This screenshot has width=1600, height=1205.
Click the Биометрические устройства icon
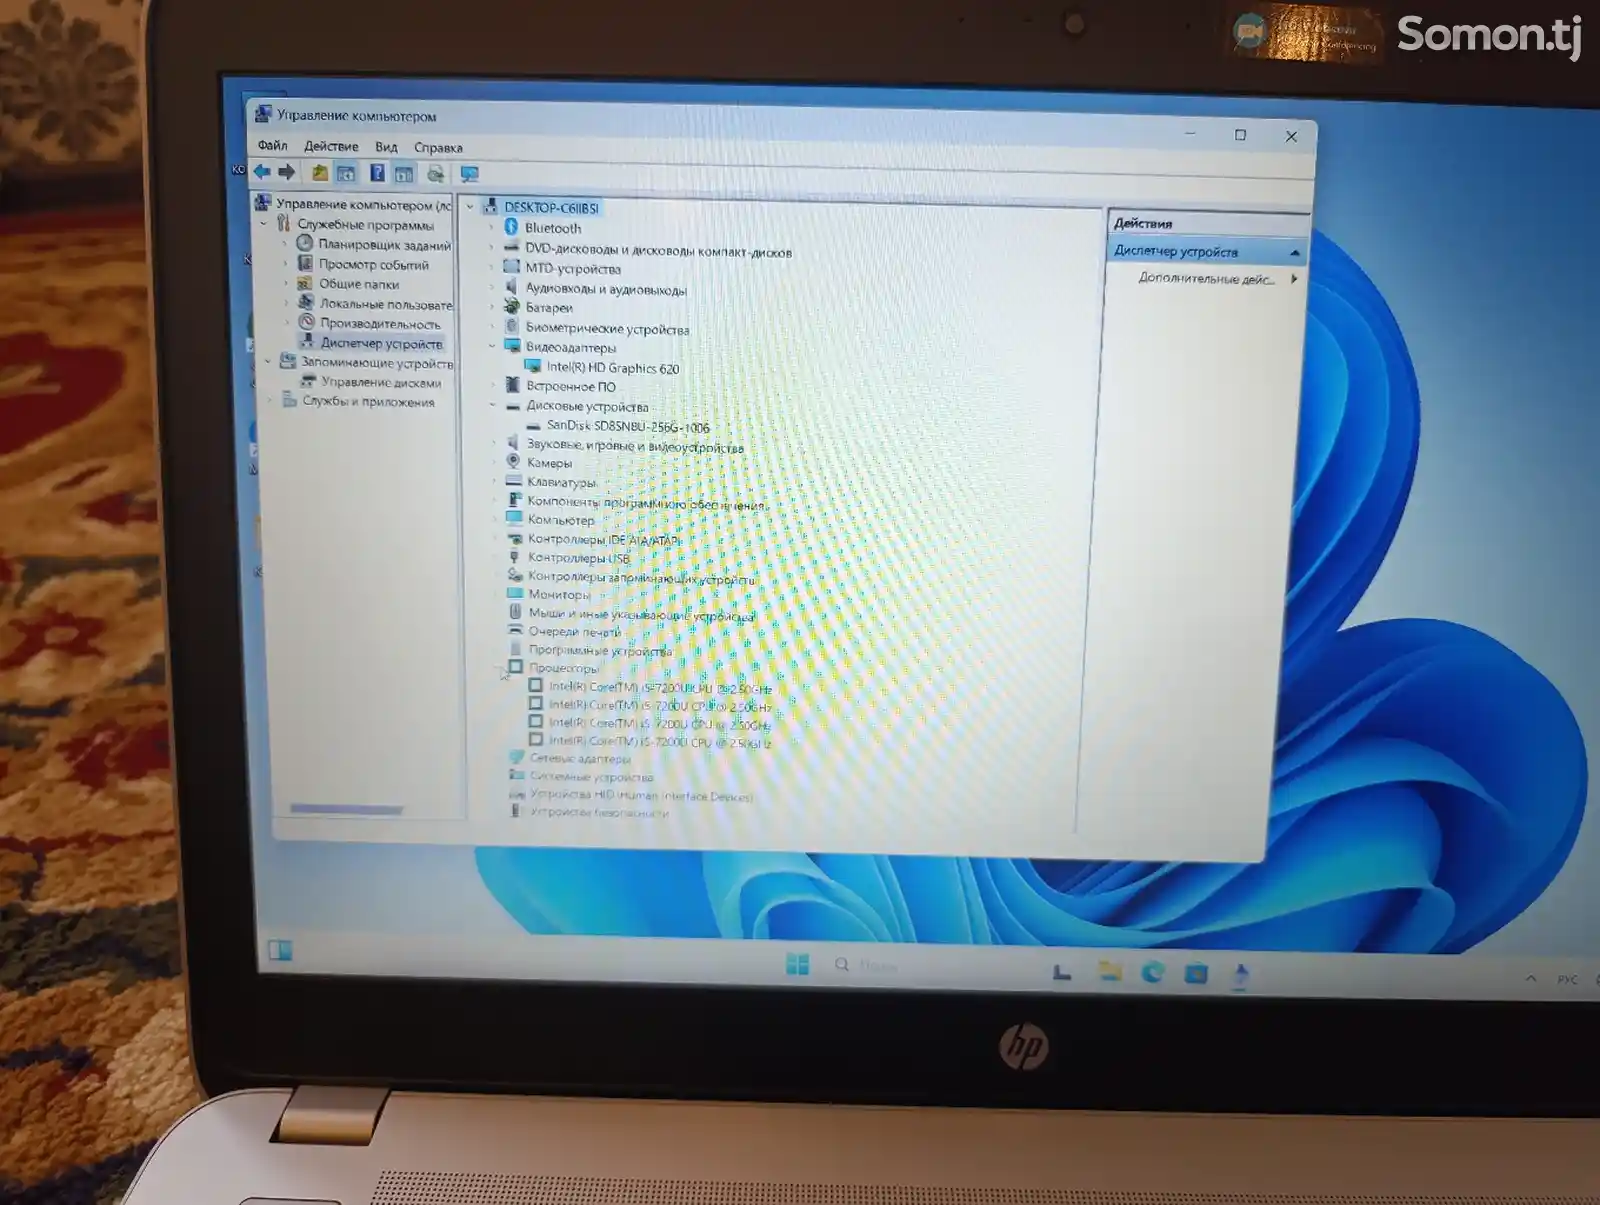512,326
